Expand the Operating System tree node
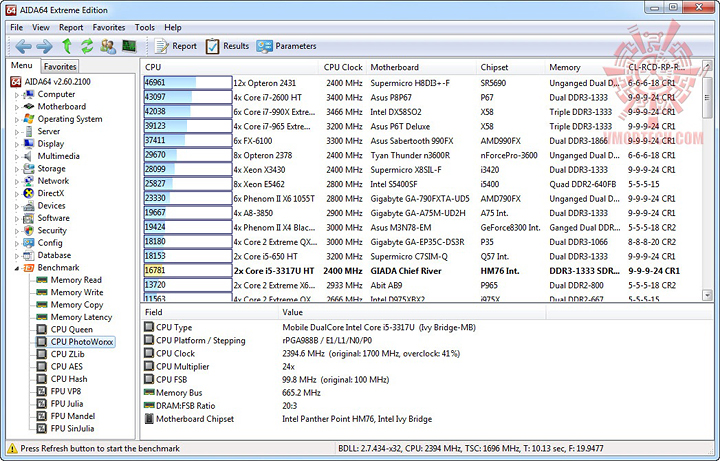Image resolution: width=720 pixels, height=461 pixels. pos(17,119)
